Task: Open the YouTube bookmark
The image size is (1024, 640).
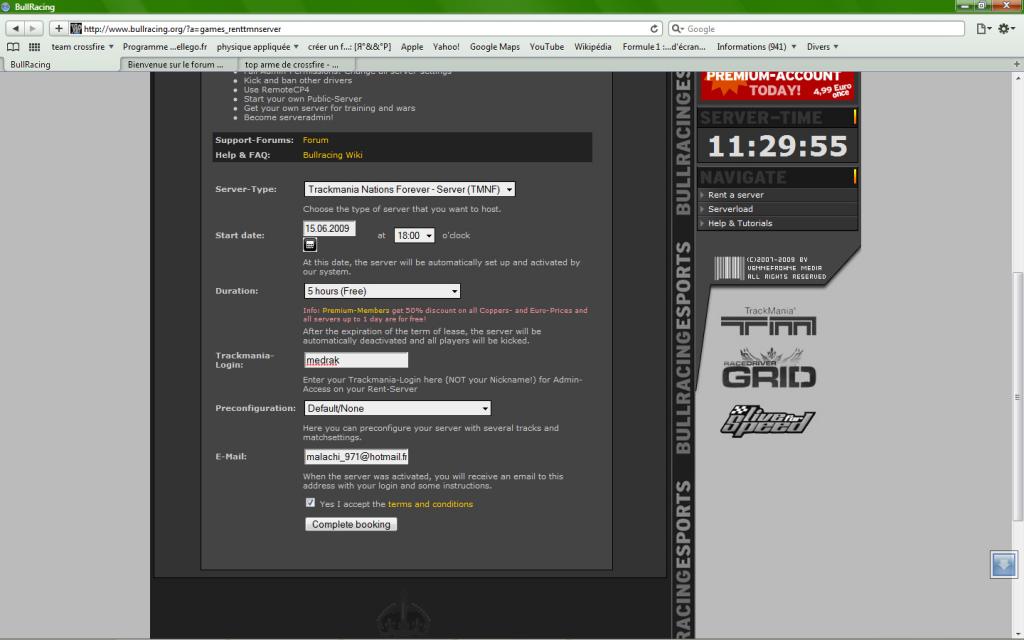Action: click(x=547, y=47)
